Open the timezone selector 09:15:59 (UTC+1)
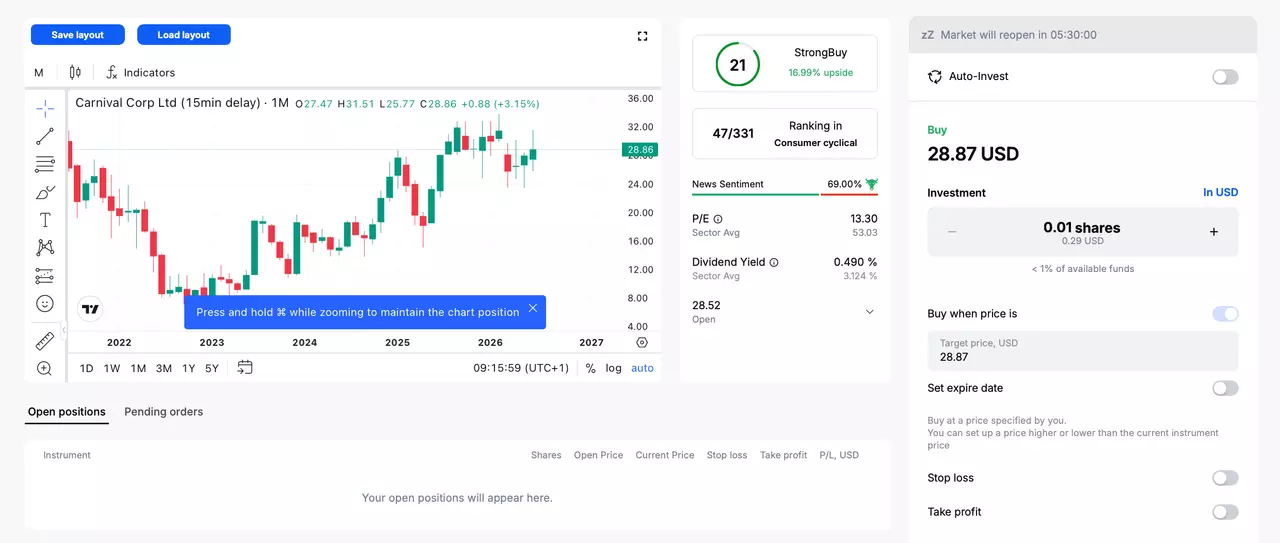The image size is (1280, 543). [521, 368]
